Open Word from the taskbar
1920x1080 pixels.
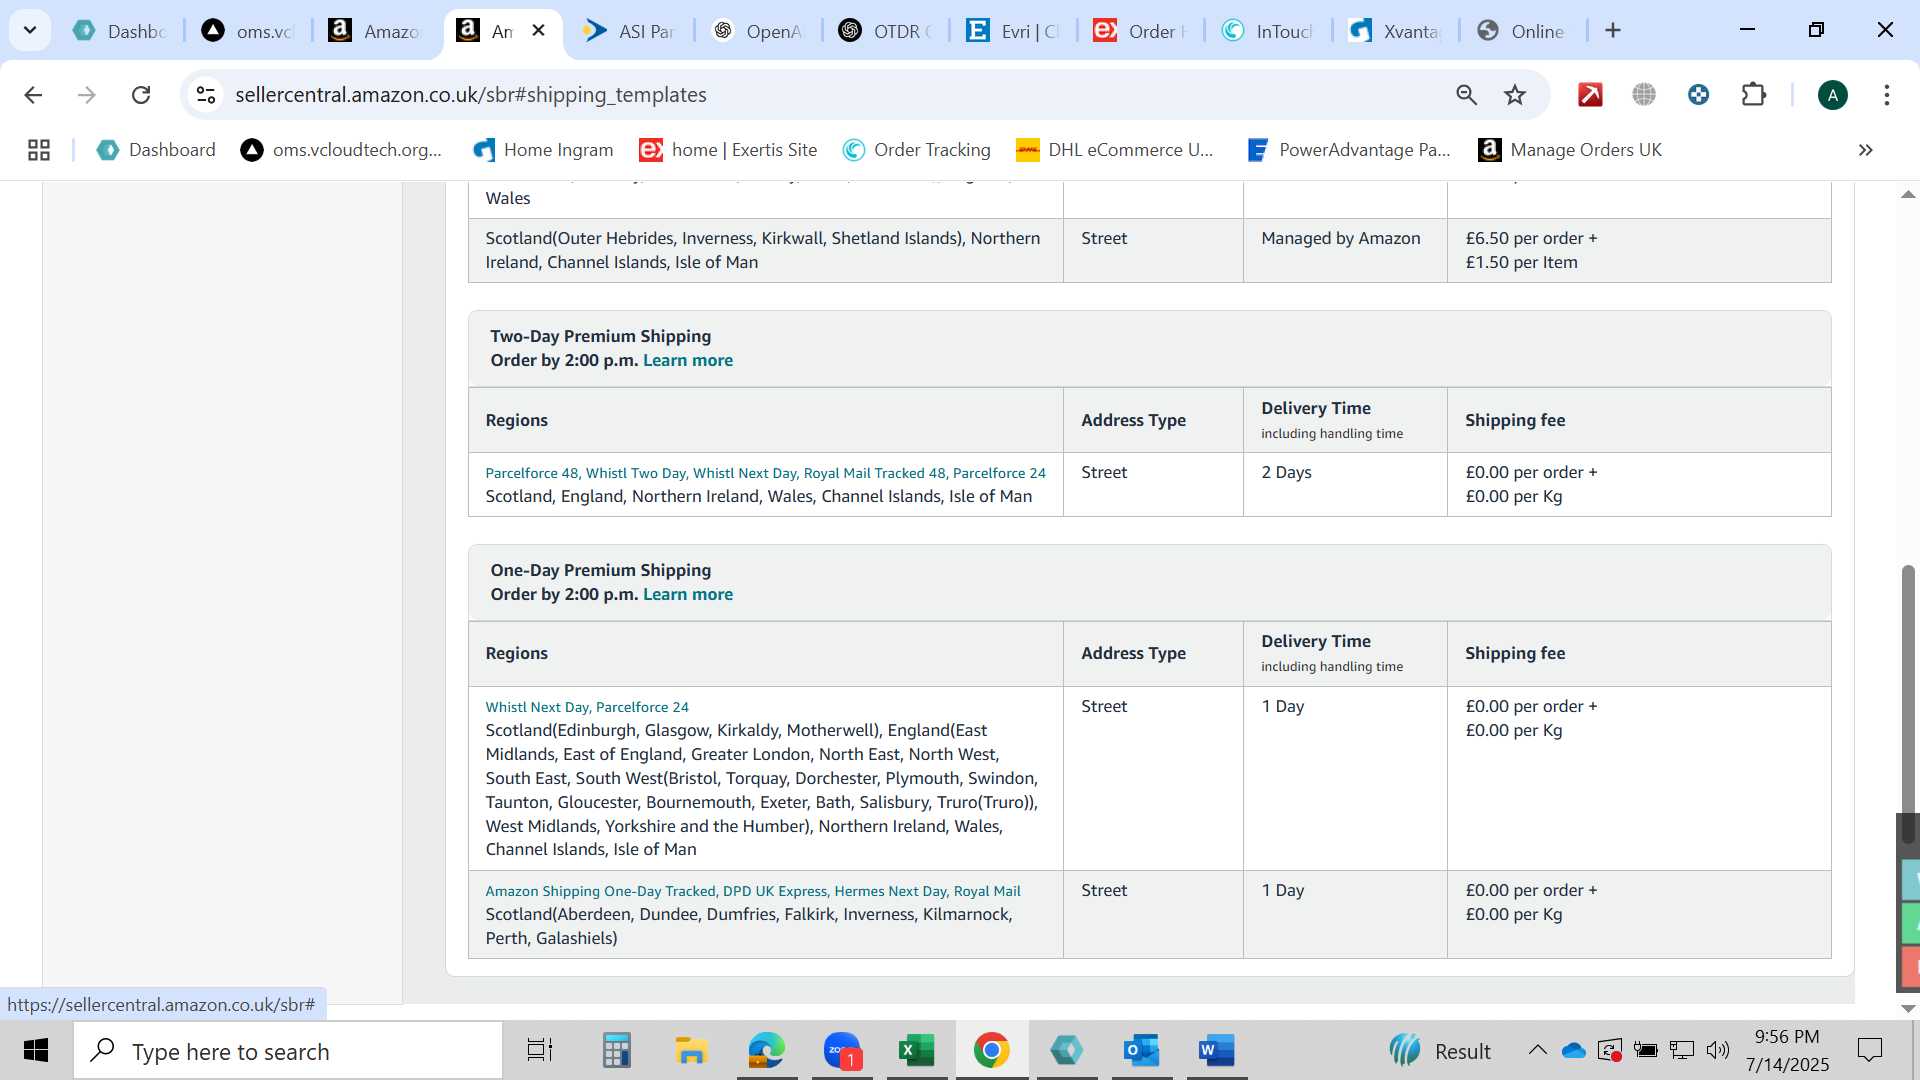tap(1216, 1051)
